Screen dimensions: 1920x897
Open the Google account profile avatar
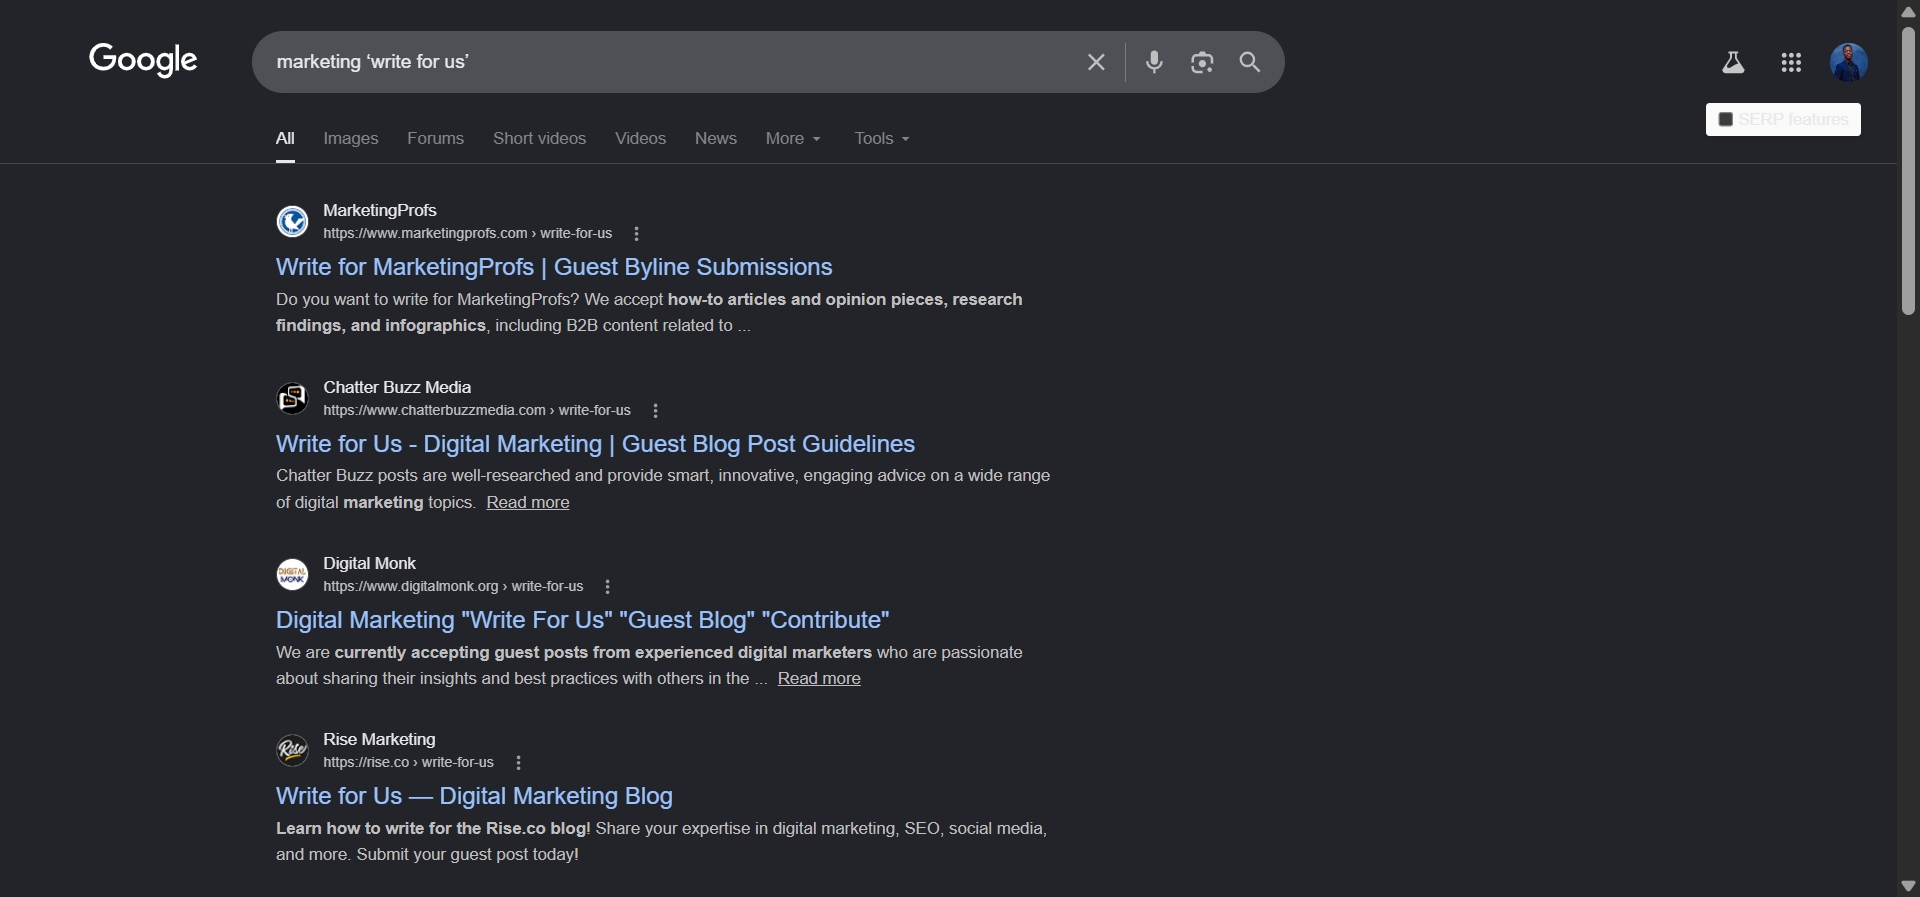(x=1849, y=62)
